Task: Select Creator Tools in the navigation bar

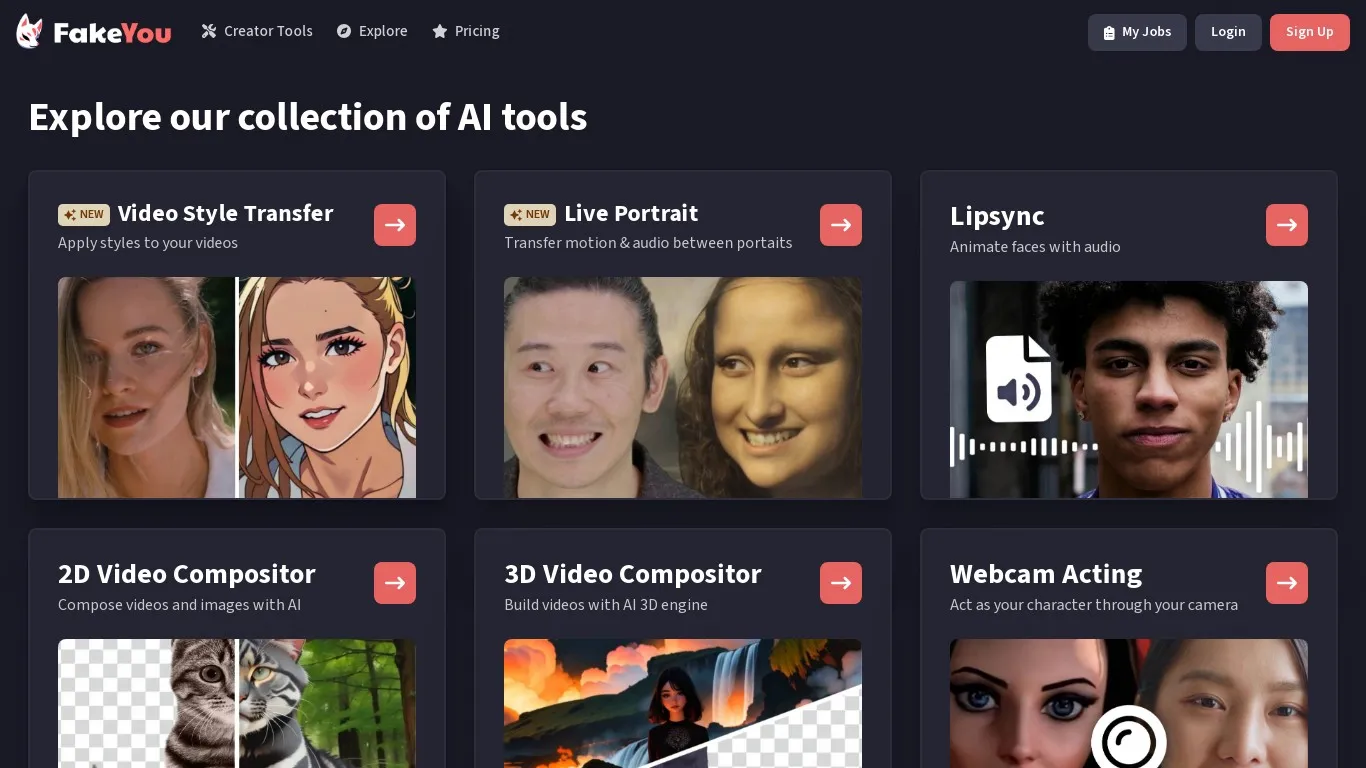Action: coord(268,31)
